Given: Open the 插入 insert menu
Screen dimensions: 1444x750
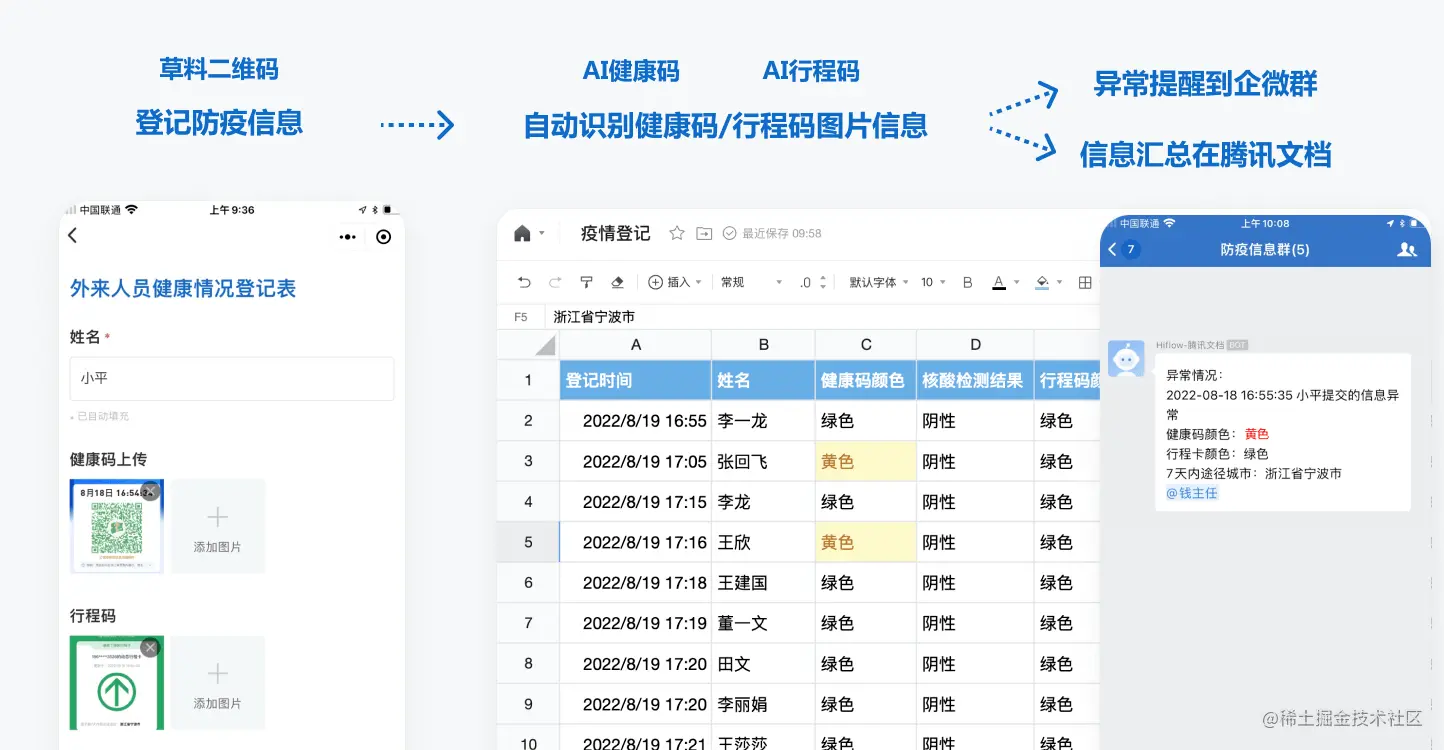Looking at the screenshot, I should pos(675,283).
